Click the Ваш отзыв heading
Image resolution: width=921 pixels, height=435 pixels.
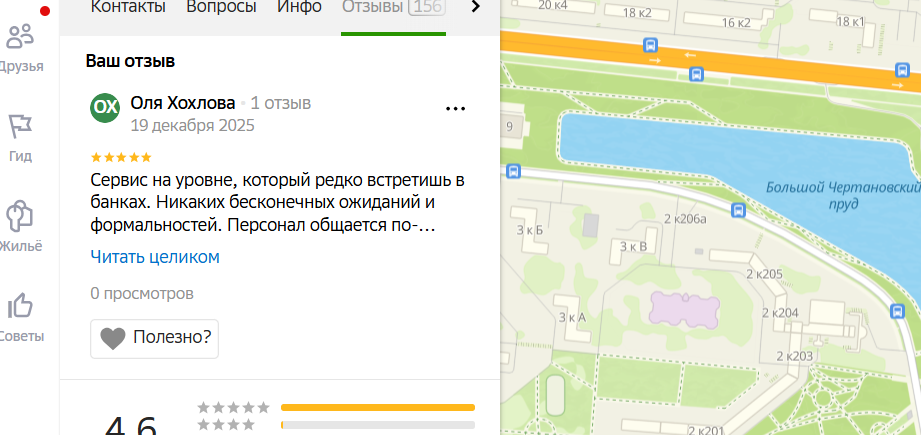click(130, 61)
